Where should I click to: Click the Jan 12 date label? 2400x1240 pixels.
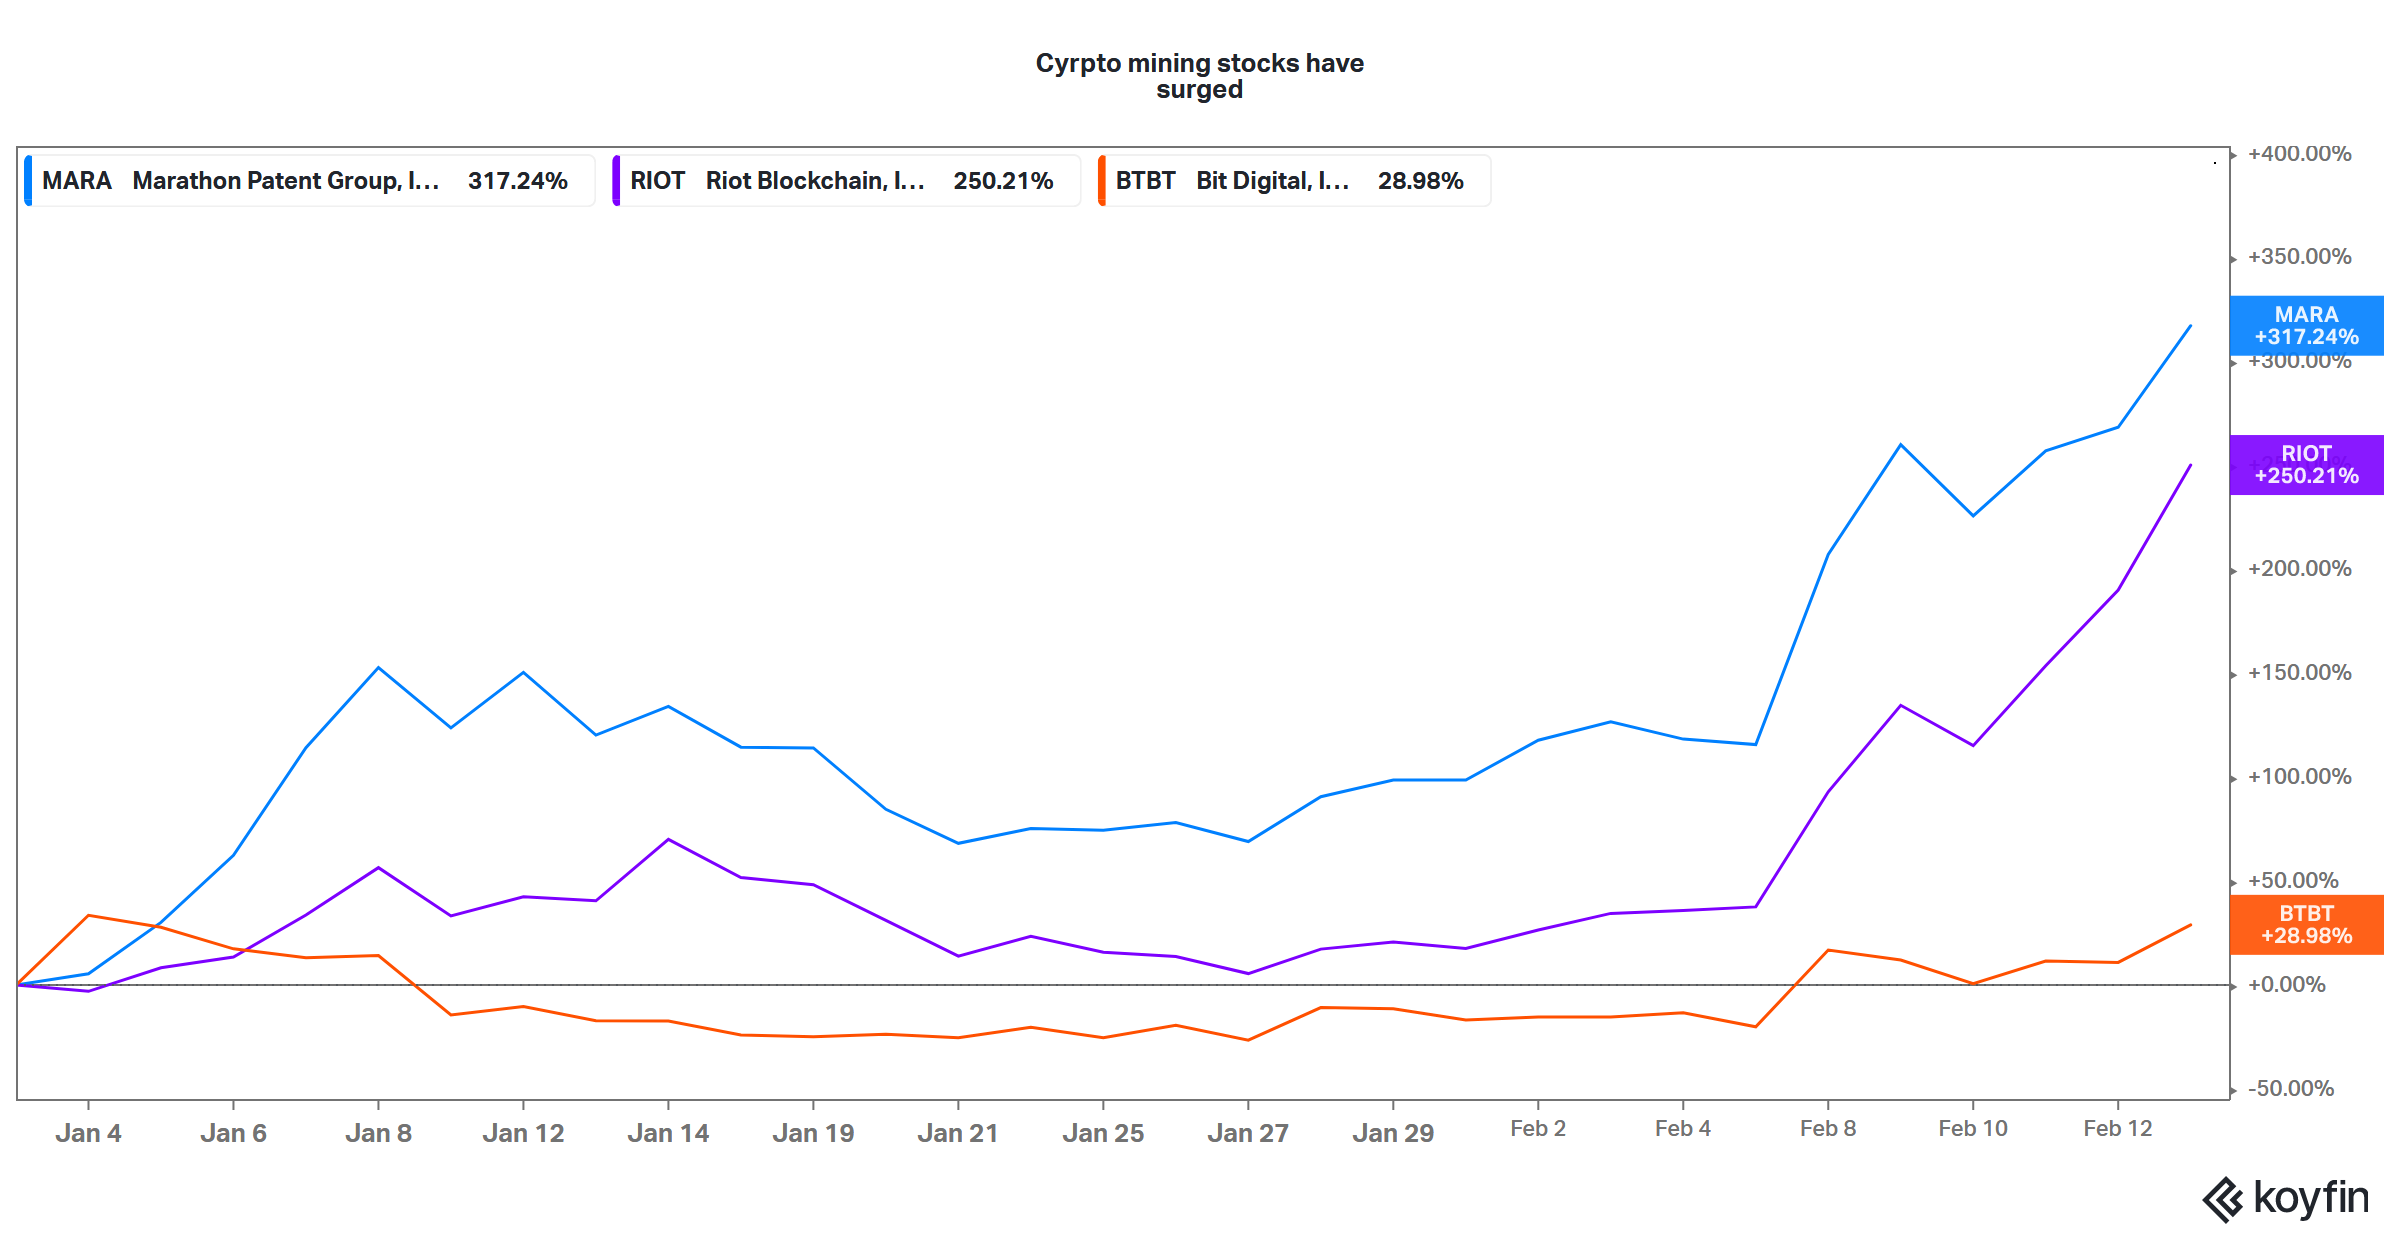pyautogui.click(x=523, y=1133)
